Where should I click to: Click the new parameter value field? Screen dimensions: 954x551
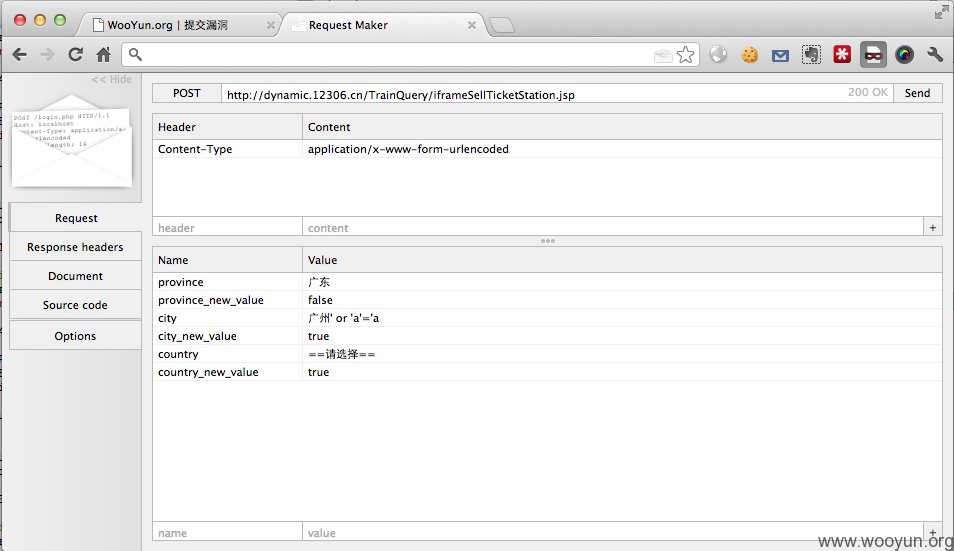(x=613, y=532)
